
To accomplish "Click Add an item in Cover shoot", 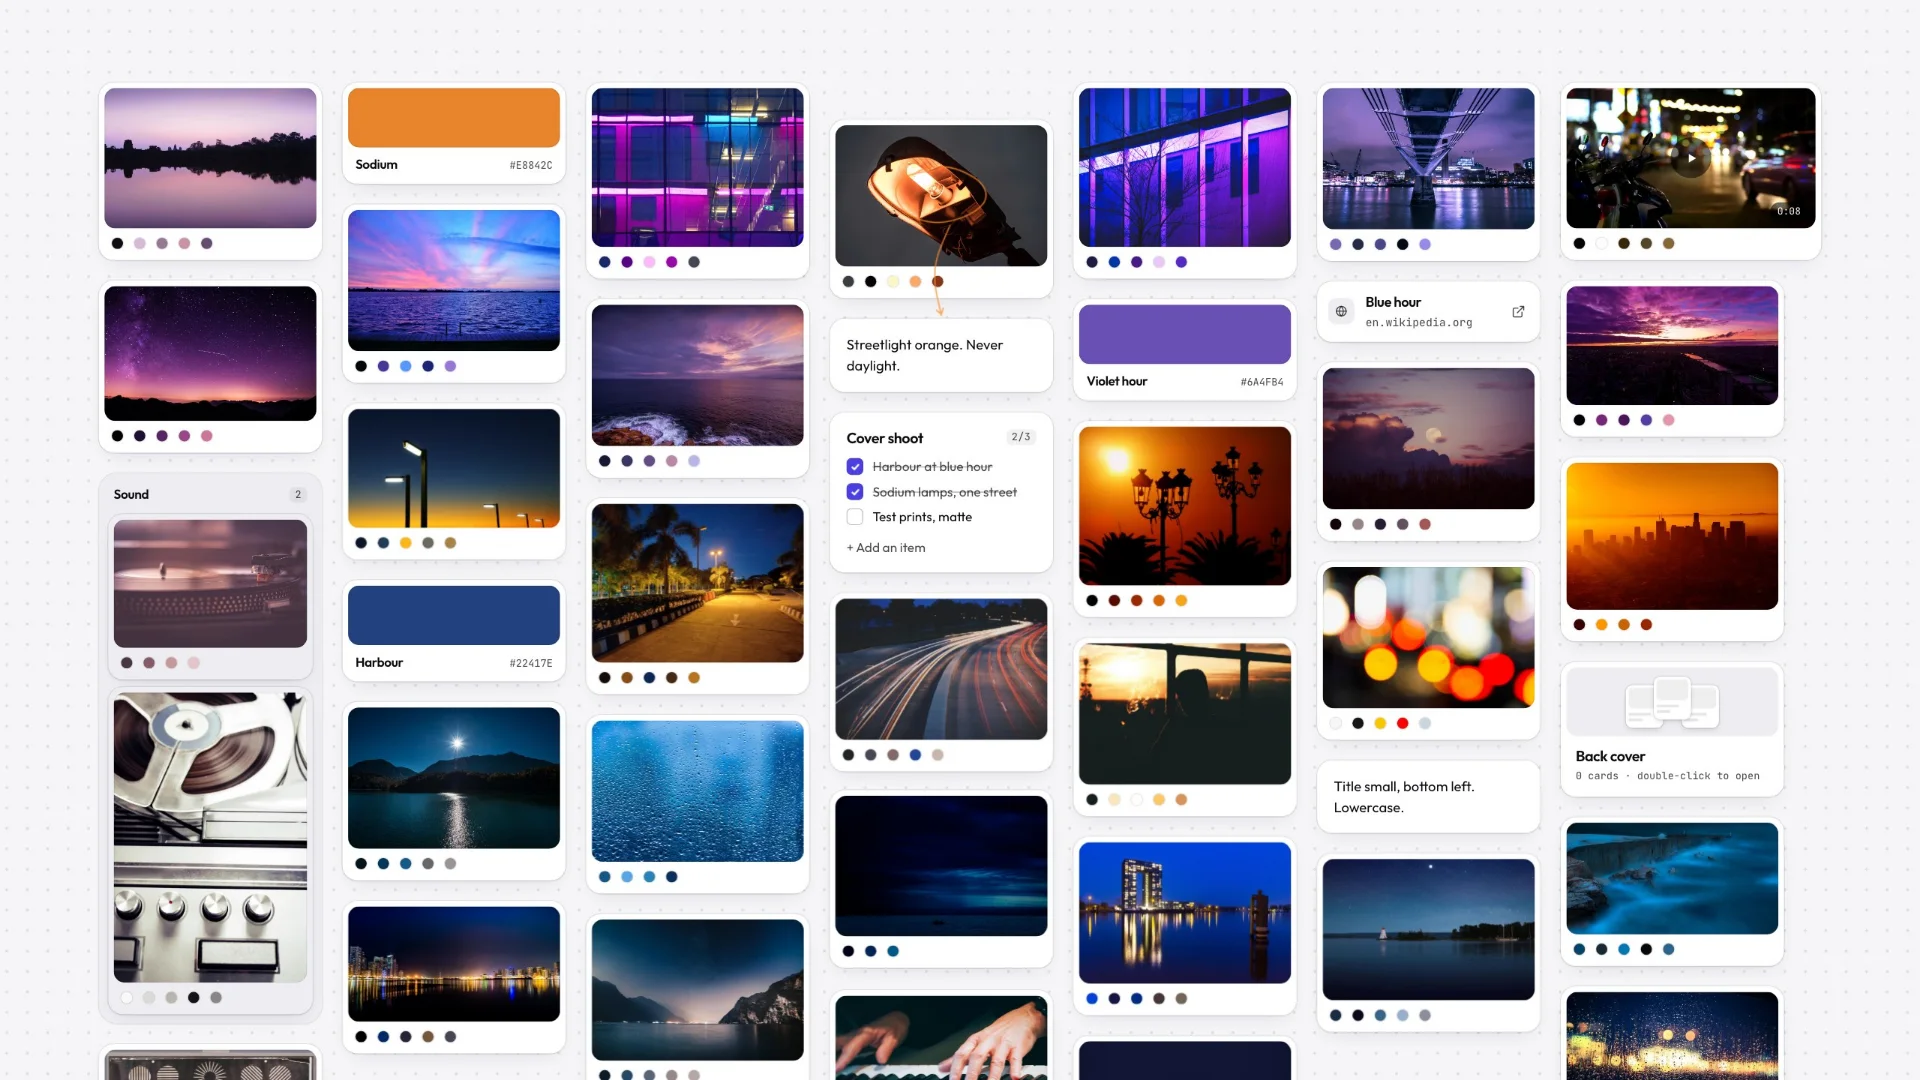I will coord(886,548).
